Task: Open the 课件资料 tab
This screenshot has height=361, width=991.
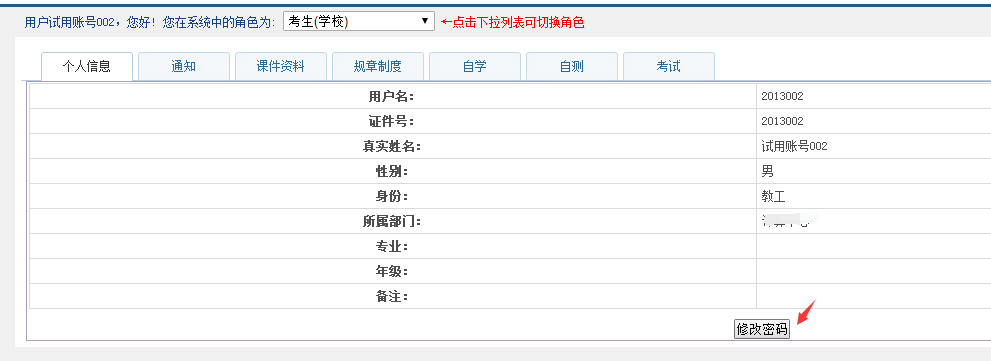Action: click(281, 66)
